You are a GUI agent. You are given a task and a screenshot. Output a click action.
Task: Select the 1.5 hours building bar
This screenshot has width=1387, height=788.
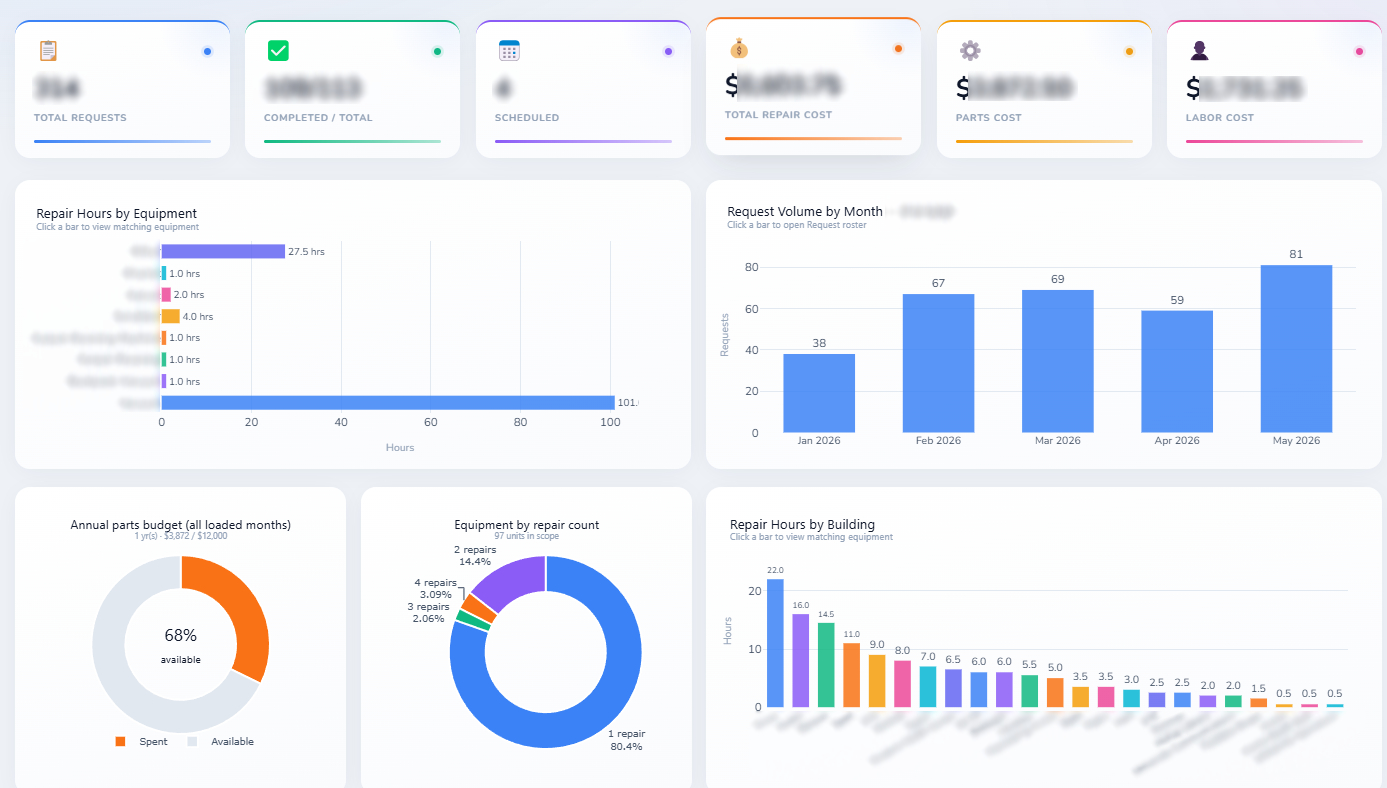pyautogui.click(x=1259, y=703)
